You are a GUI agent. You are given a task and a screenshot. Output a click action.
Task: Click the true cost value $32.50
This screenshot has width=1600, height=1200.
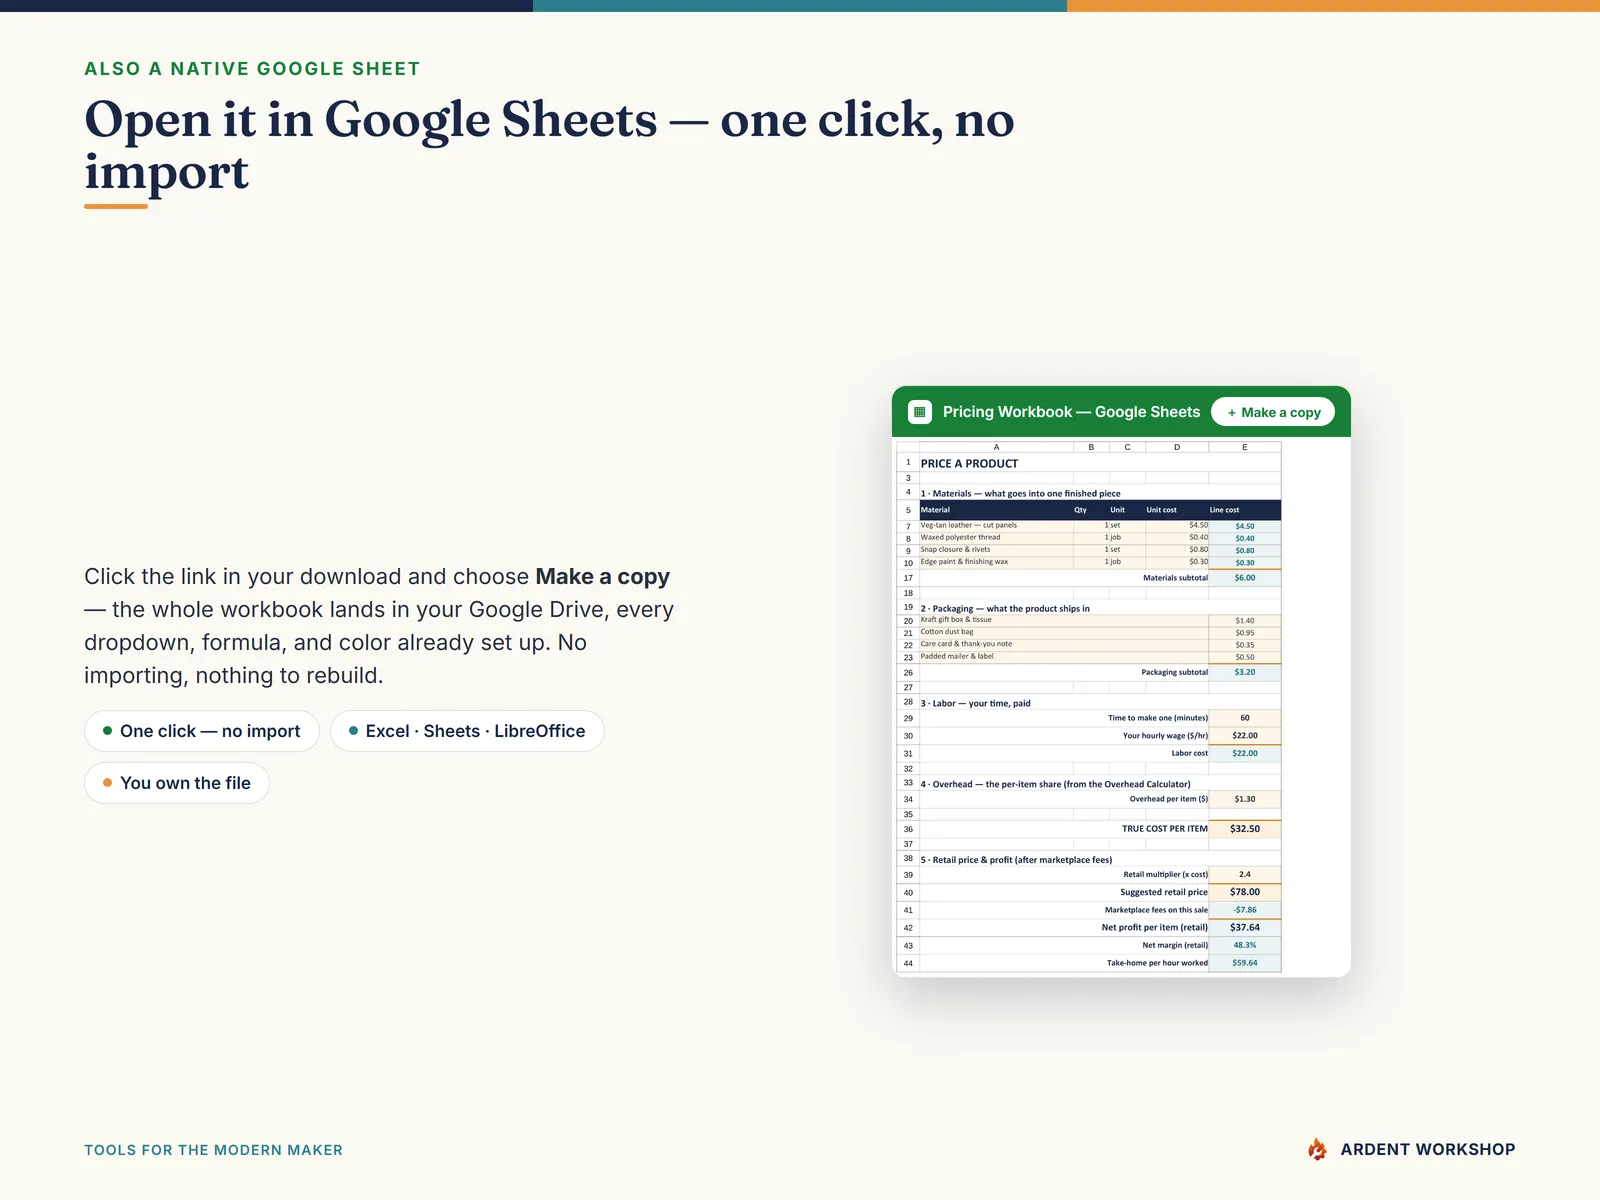point(1245,829)
